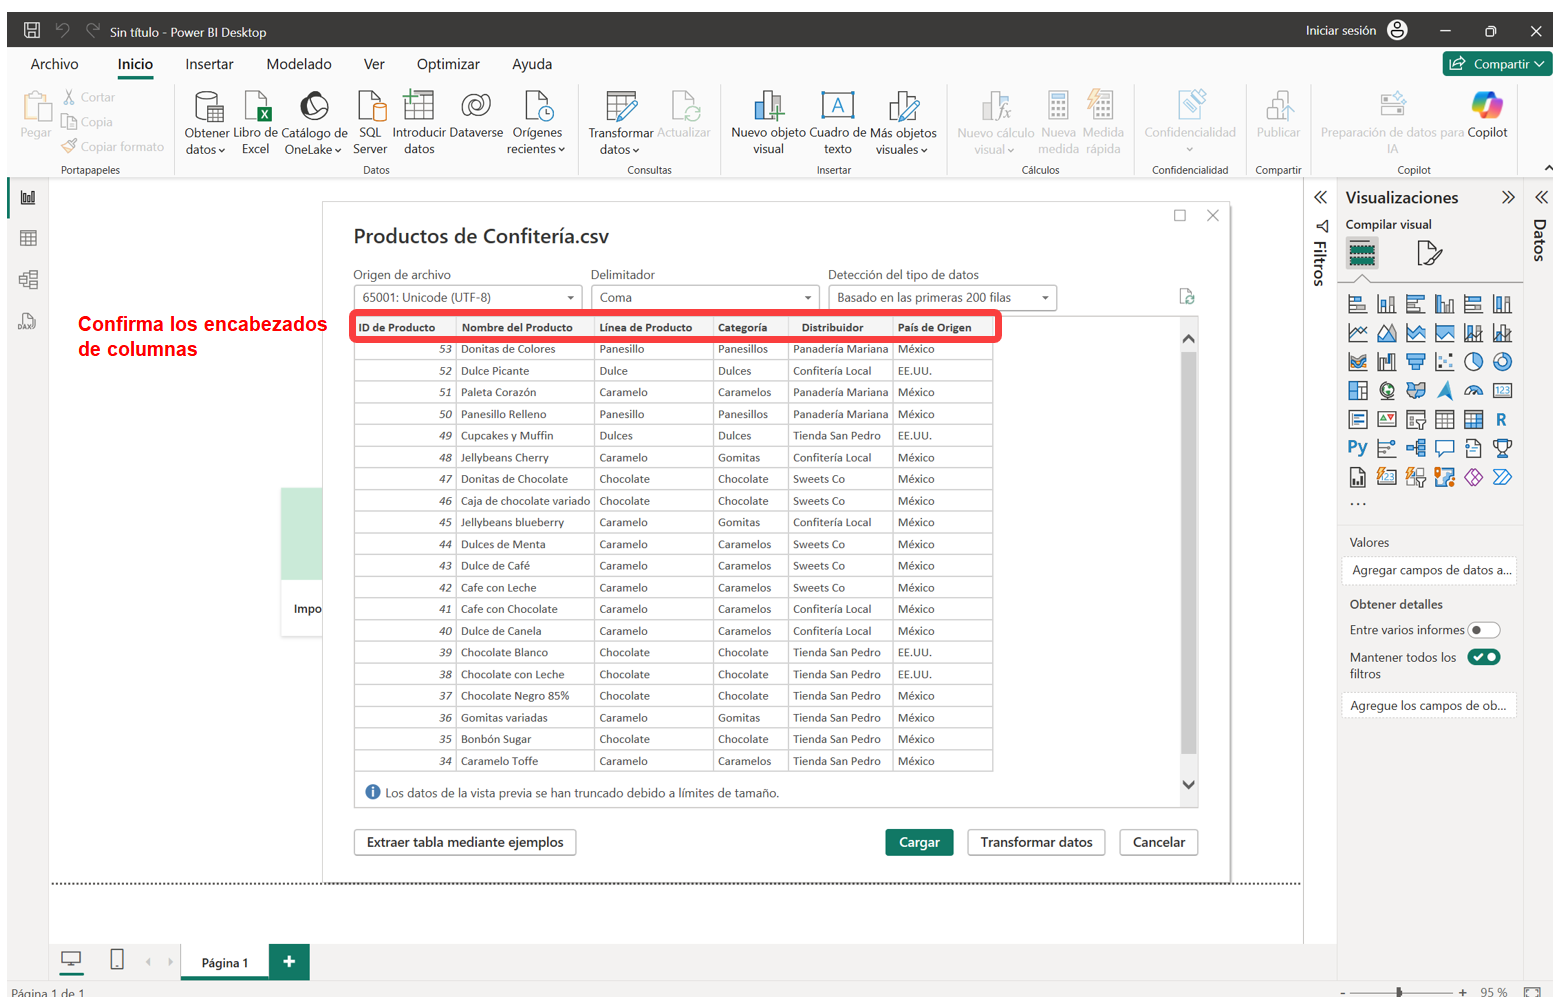Switch to Model view in left sidebar
Viewport: 1553px width, 1002px height.
click(x=28, y=280)
